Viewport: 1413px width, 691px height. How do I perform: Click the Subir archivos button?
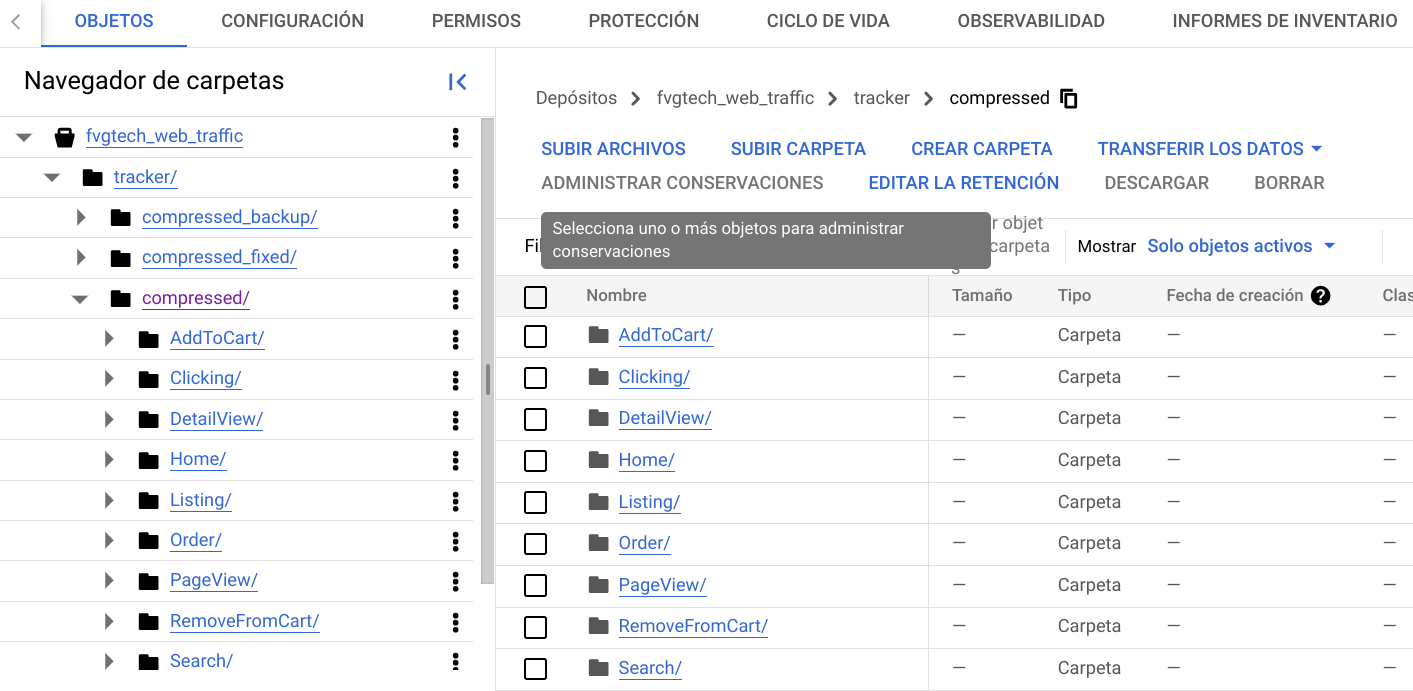pos(613,149)
